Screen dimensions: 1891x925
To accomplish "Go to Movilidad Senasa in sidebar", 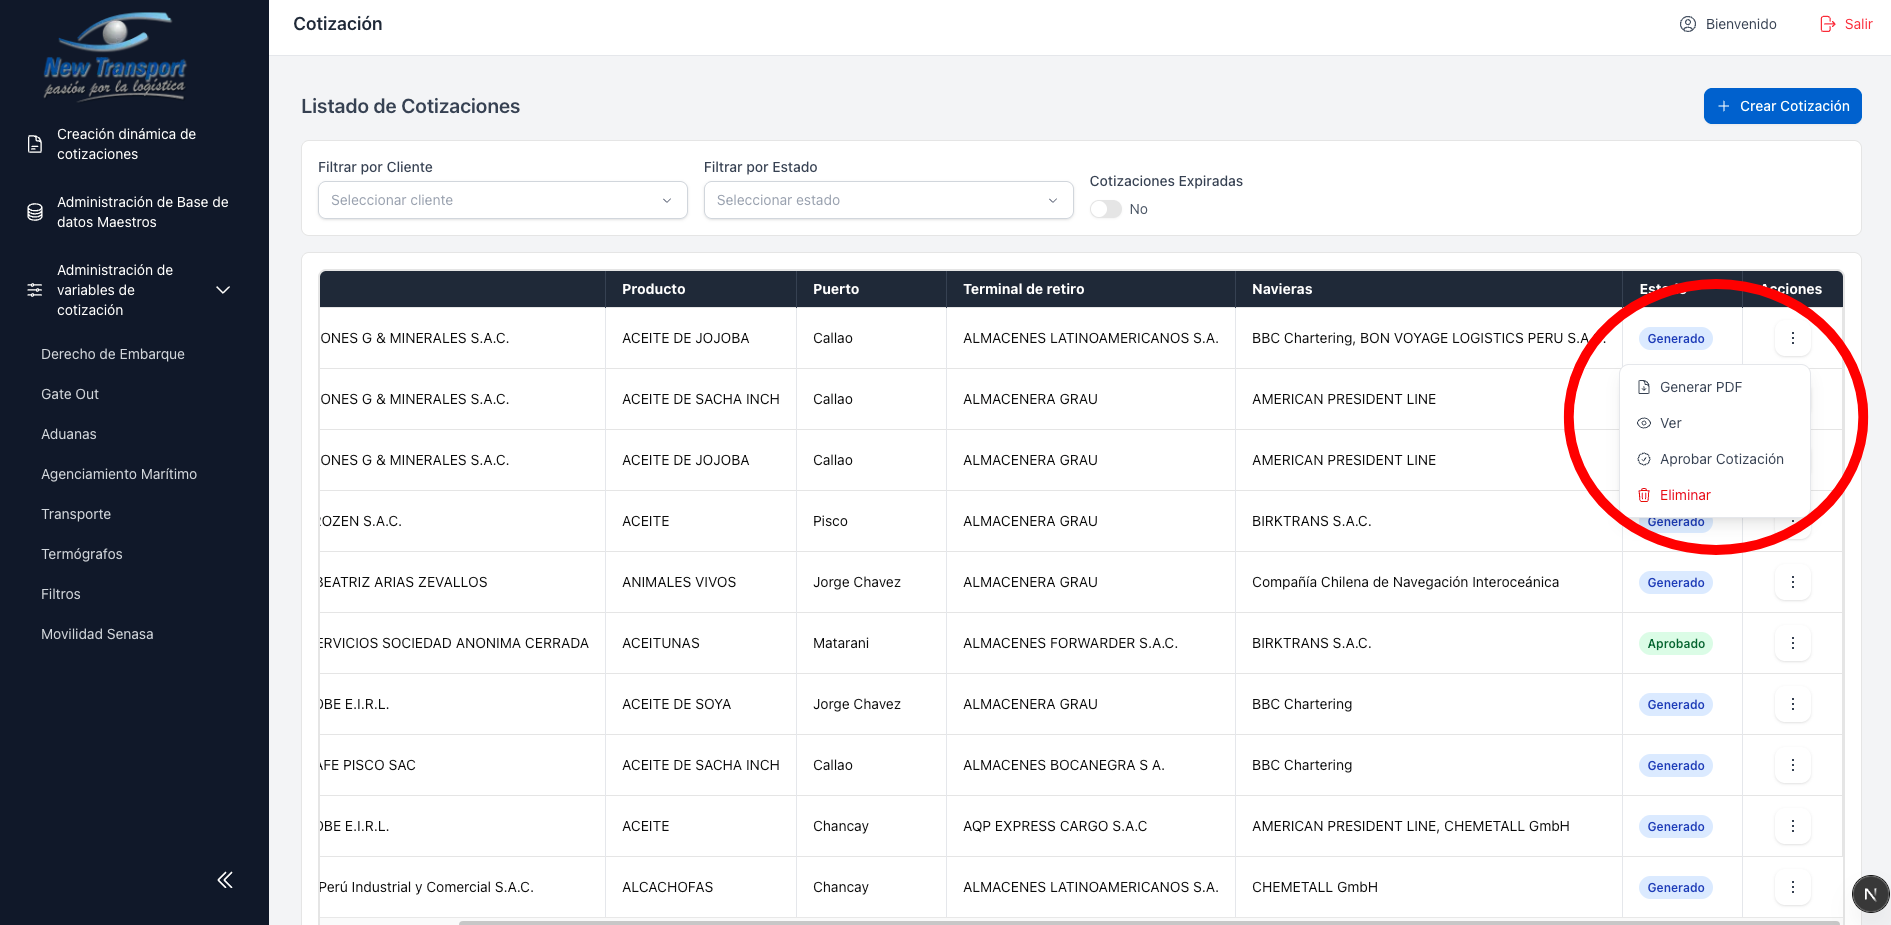I will (x=97, y=634).
